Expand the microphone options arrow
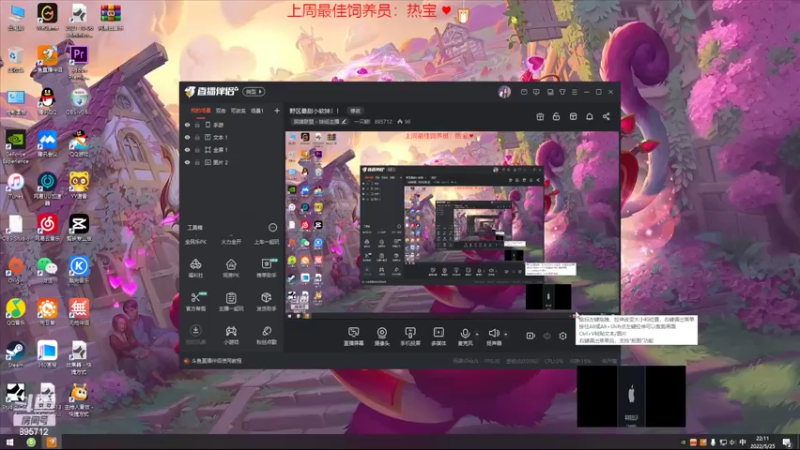The width and height of the screenshot is (800, 450). pyautogui.click(x=477, y=335)
